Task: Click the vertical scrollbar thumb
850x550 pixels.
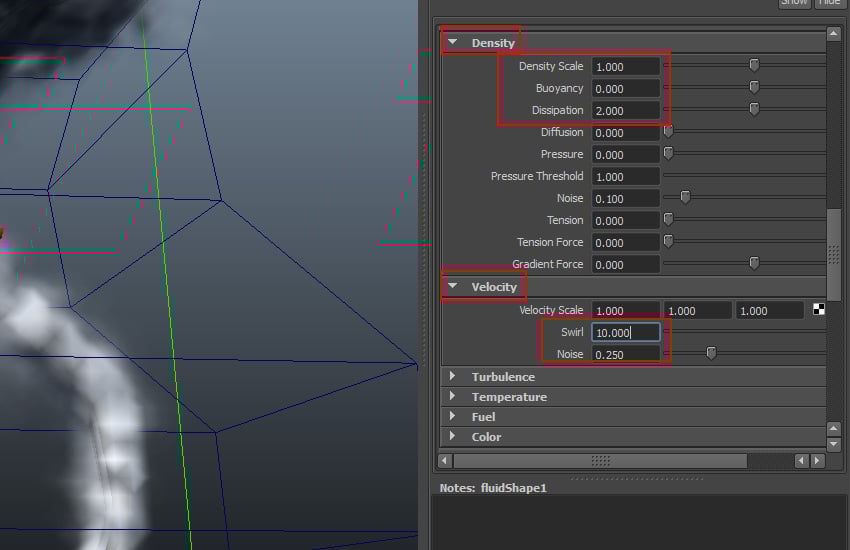Action: tap(834, 254)
